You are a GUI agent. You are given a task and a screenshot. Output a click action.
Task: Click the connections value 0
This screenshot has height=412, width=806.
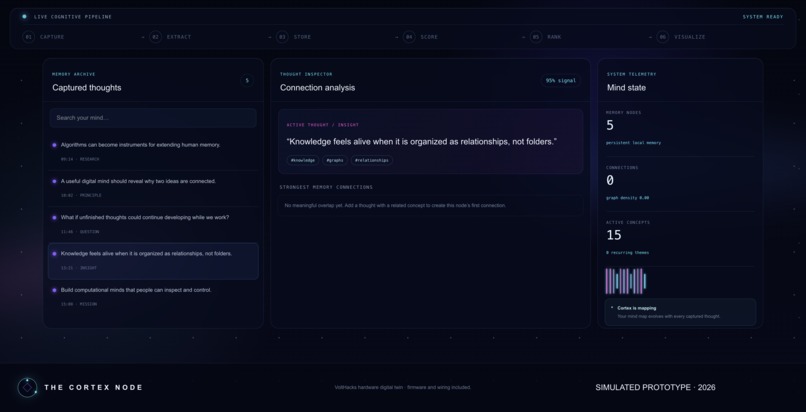pyautogui.click(x=610, y=180)
